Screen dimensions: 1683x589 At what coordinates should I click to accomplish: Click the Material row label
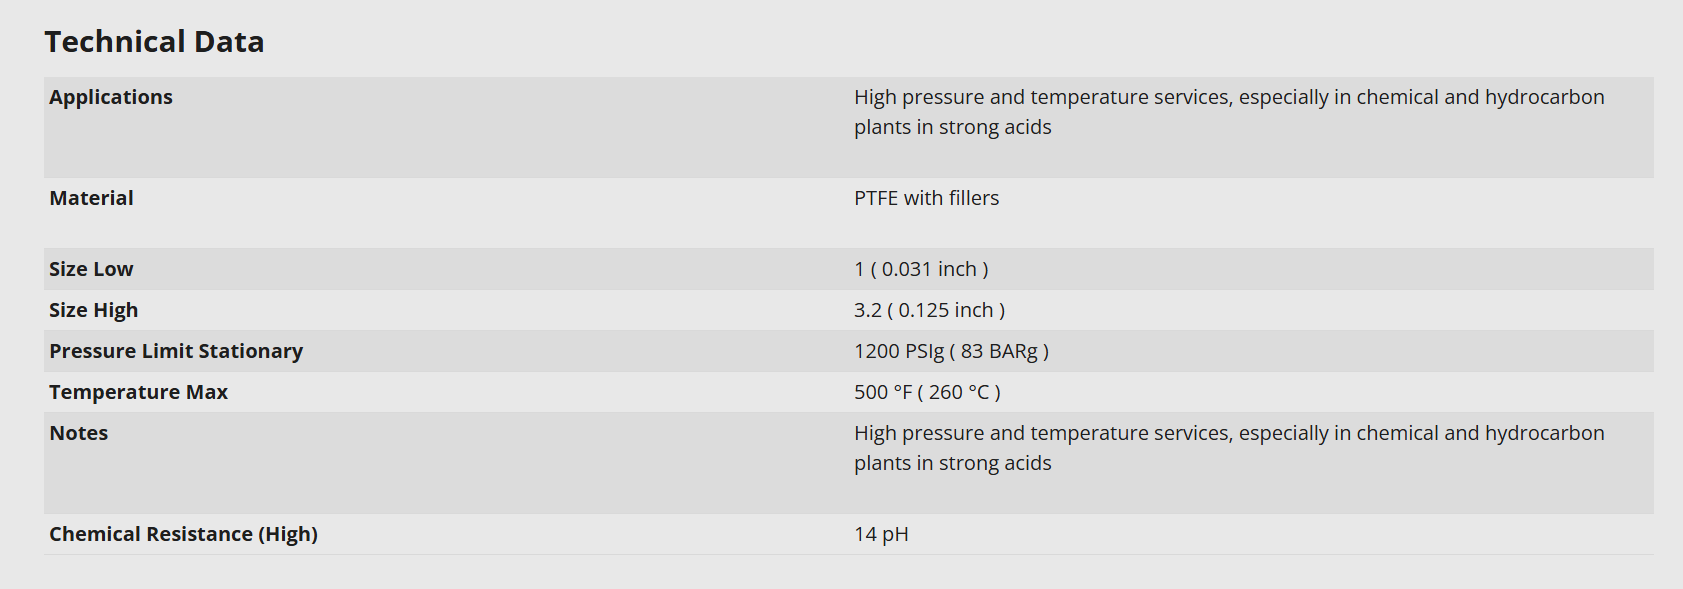tap(91, 198)
